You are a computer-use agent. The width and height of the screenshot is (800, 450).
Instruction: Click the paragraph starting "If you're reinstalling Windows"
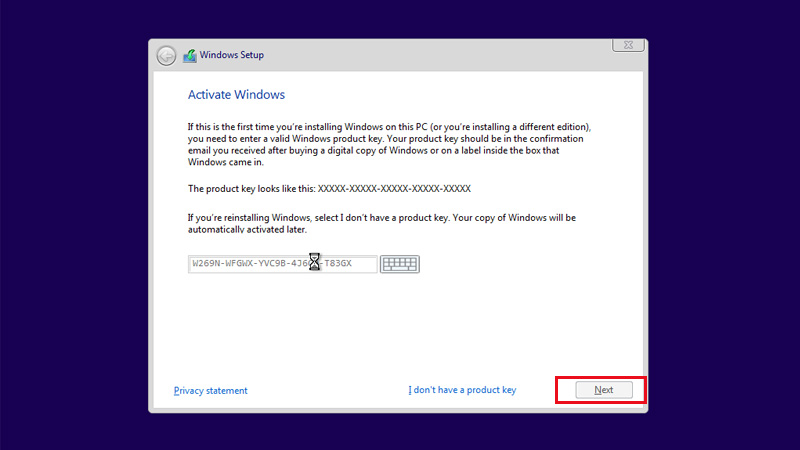coord(382,223)
